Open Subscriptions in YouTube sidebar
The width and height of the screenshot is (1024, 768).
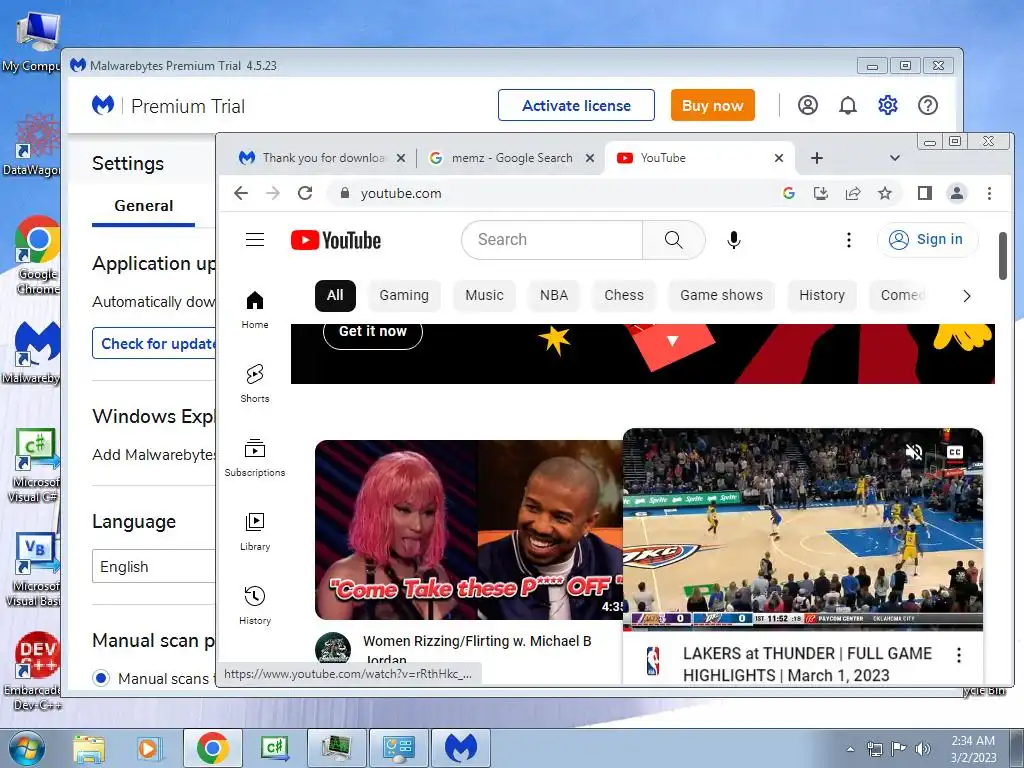click(255, 457)
